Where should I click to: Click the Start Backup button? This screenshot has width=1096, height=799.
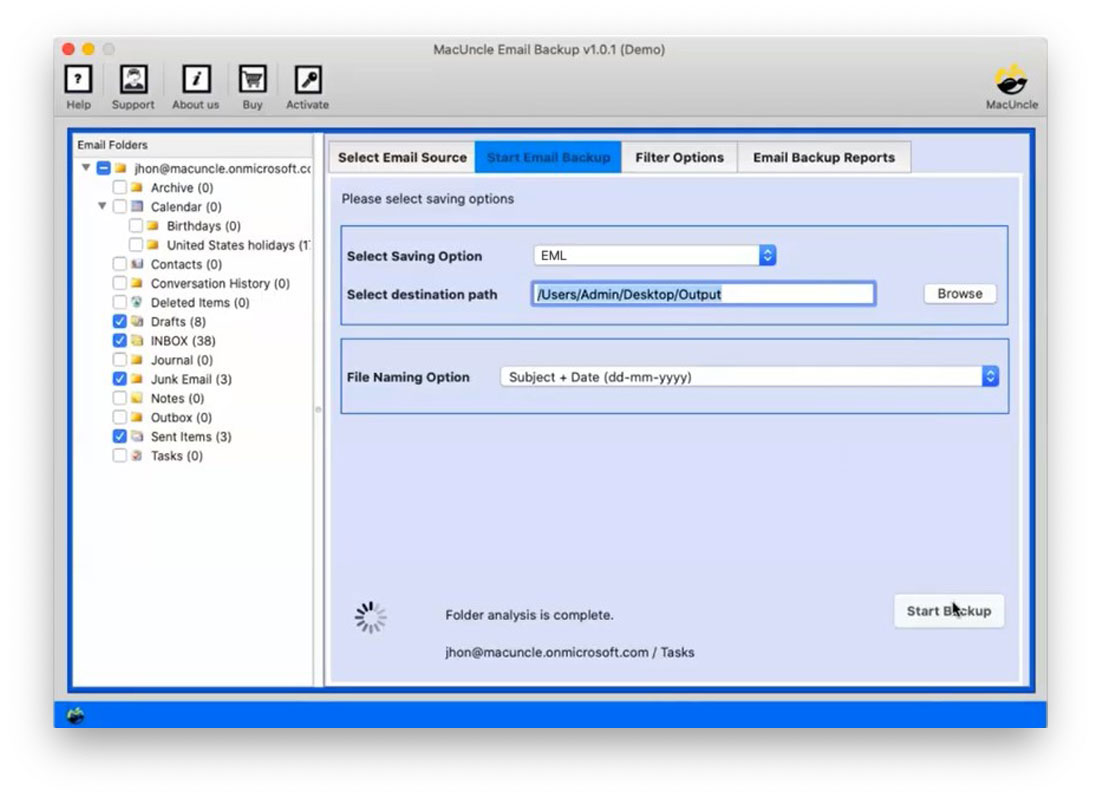click(x=949, y=611)
